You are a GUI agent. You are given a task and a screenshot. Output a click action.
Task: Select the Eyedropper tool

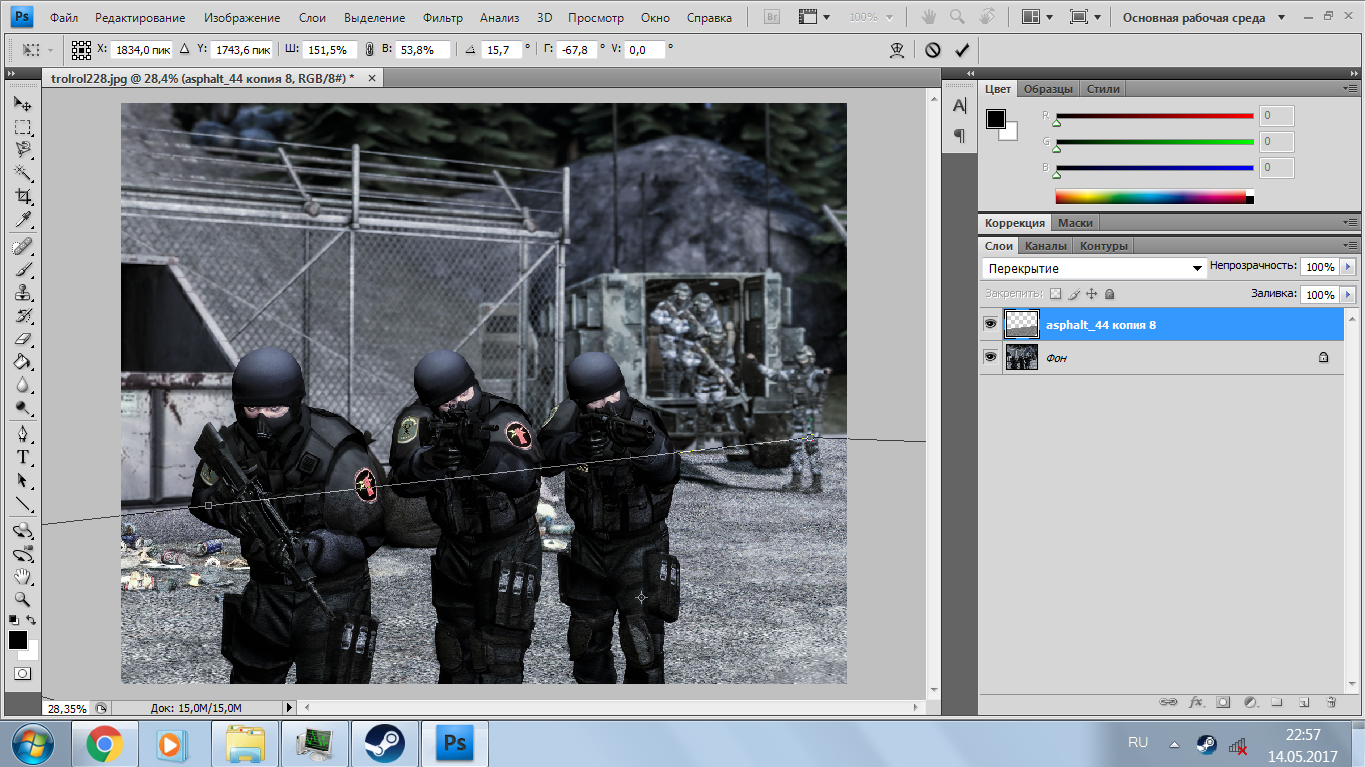(x=22, y=219)
